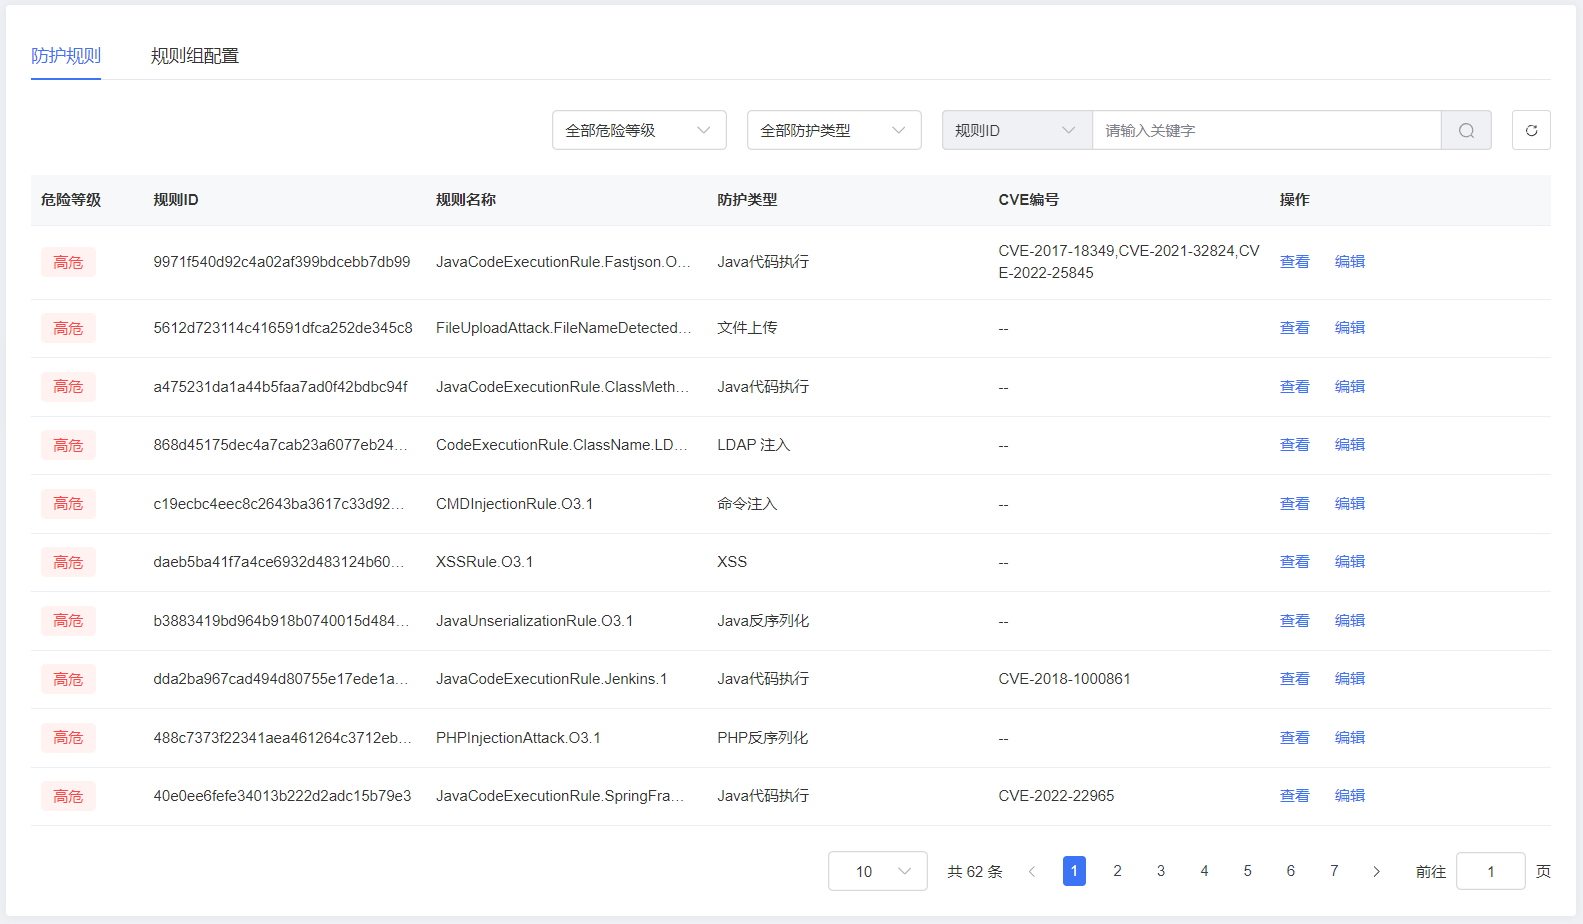The height and width of the screenshot is (924, 1583).
Task: Click 编辑 for SpringFra rule row
Action: pyautogui.click(x=1350, y=796)
